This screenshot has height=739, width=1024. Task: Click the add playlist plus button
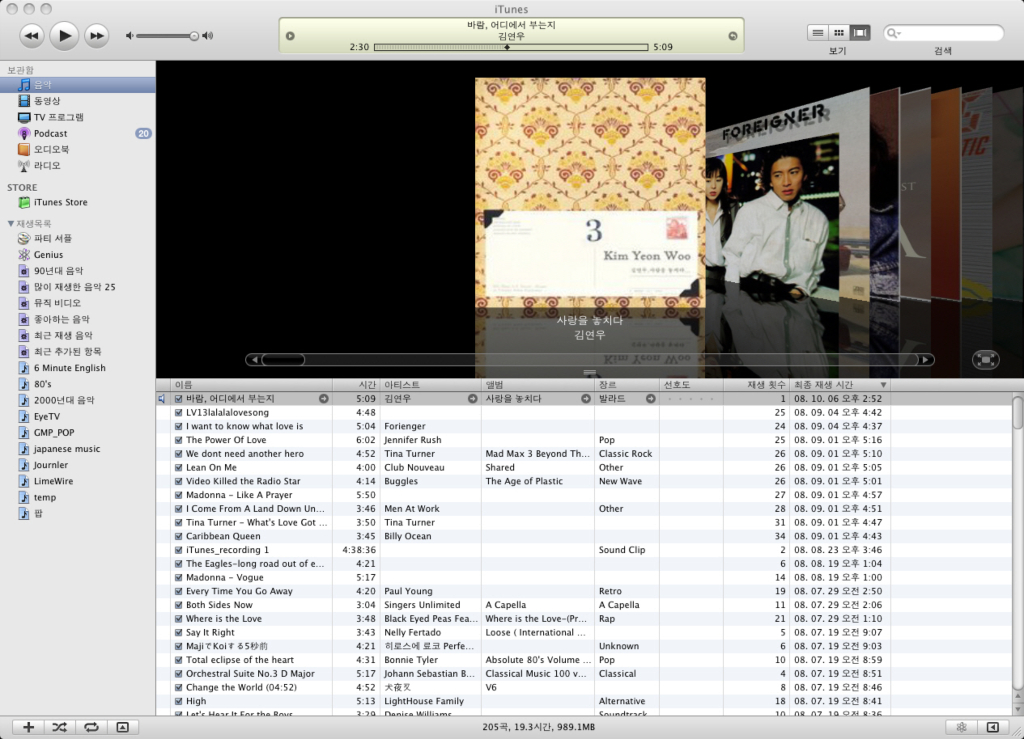29,727
